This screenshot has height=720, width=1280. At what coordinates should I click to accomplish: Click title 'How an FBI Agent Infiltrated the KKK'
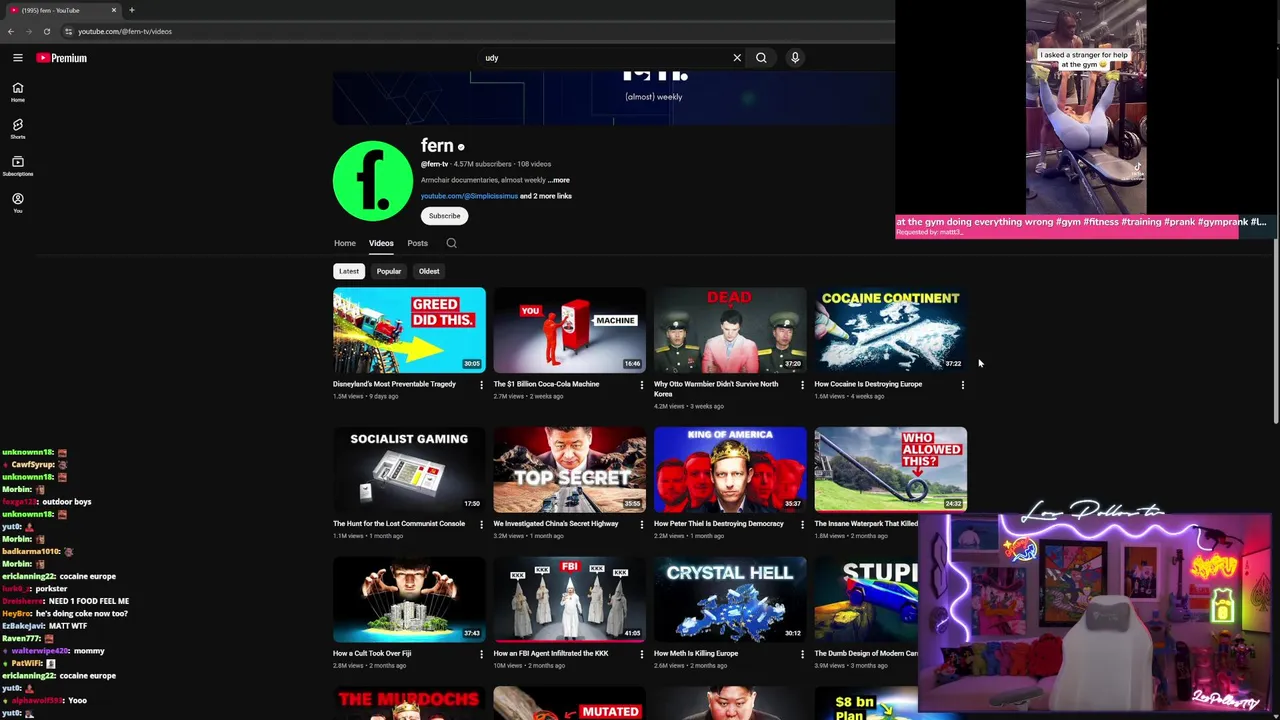551,654
